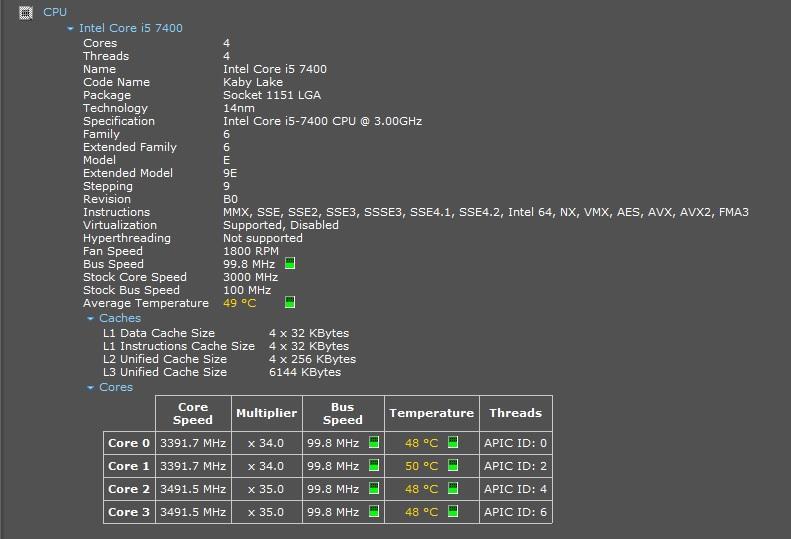
Task: Click APIC ID: 2 cell
Action: point(516,466)
